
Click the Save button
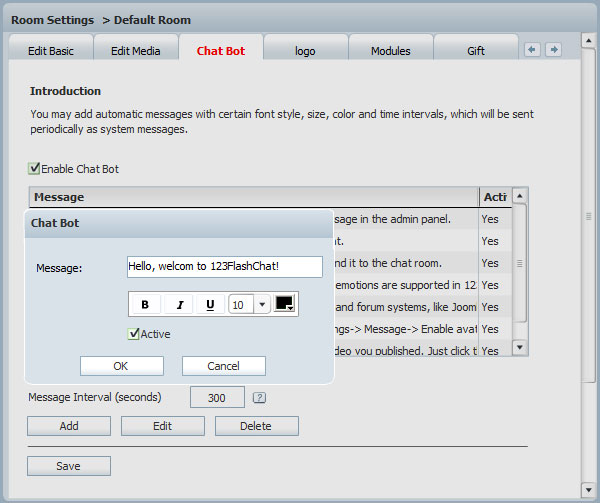click(68, 466)
